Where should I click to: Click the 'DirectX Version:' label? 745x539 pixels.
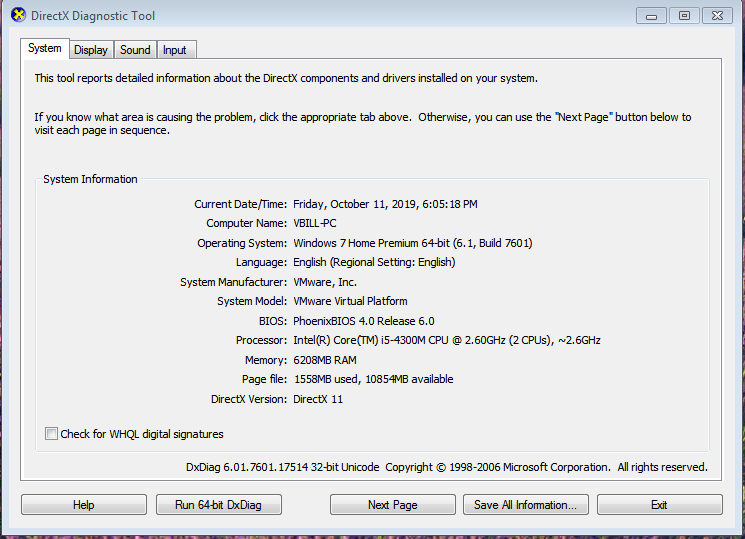(x=249, y=399)
